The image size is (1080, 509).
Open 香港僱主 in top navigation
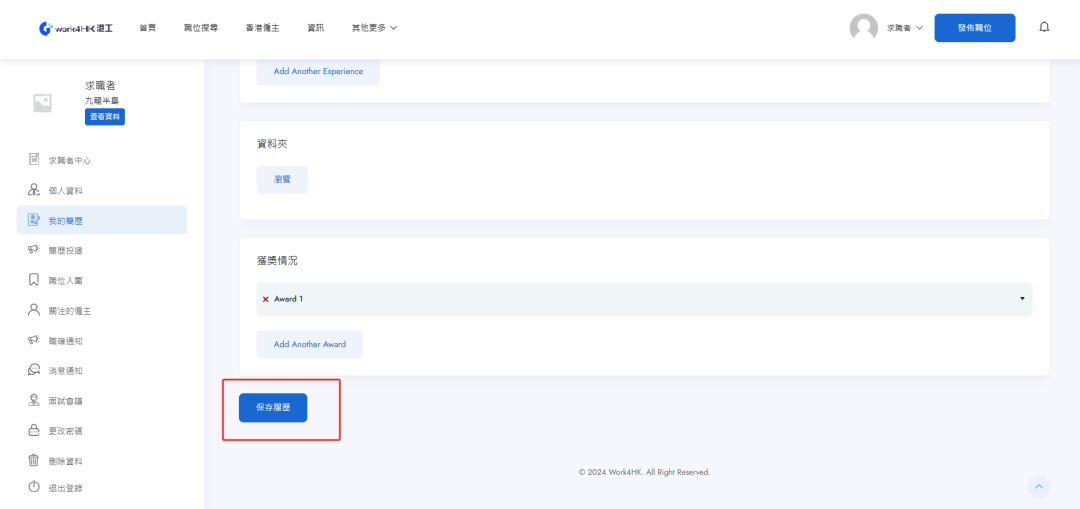pos(261,28)
